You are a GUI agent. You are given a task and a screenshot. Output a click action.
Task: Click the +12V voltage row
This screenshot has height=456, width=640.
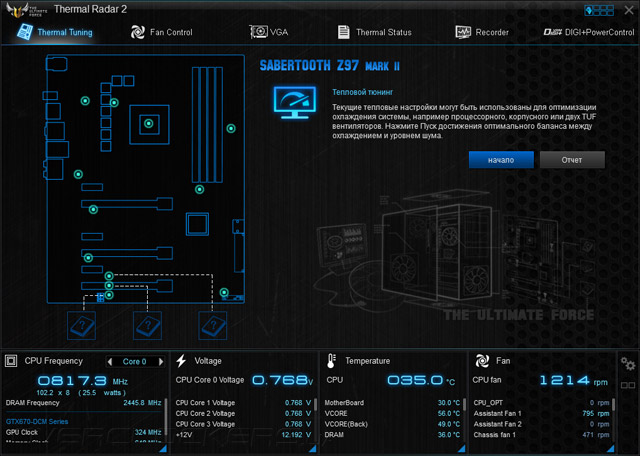tap(243, 435)
